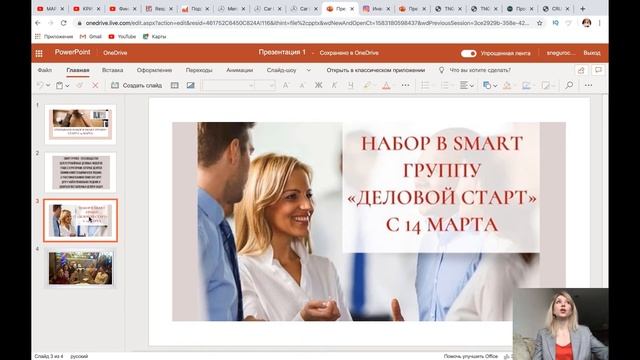Expand the Paste options arrow
The width and height of the screenshot is (640, 360).
pos(67,86)
